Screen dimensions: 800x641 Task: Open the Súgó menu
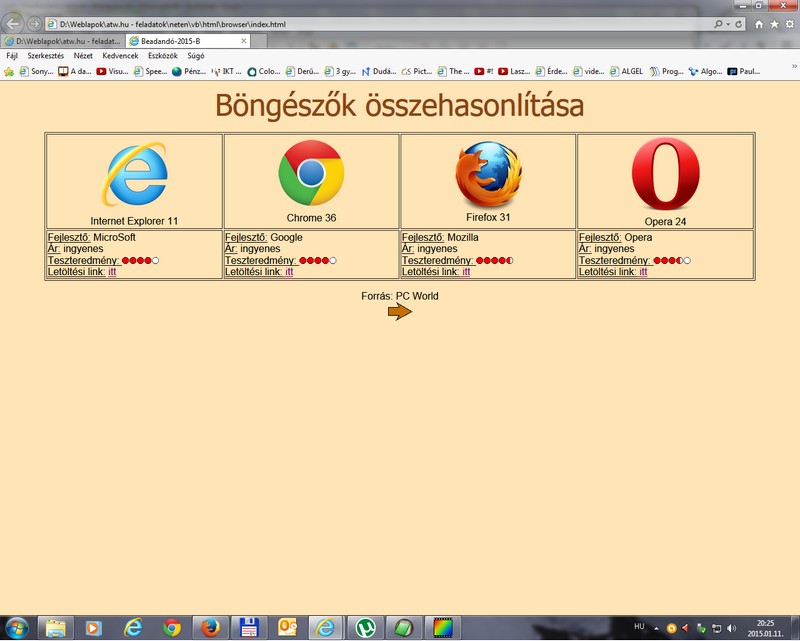[195, 56]
